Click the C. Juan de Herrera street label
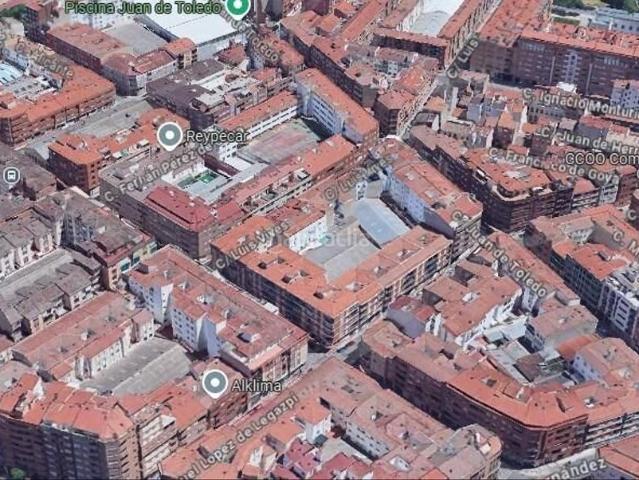The width and height of the screenshot is (639, 480). [590, 139]
